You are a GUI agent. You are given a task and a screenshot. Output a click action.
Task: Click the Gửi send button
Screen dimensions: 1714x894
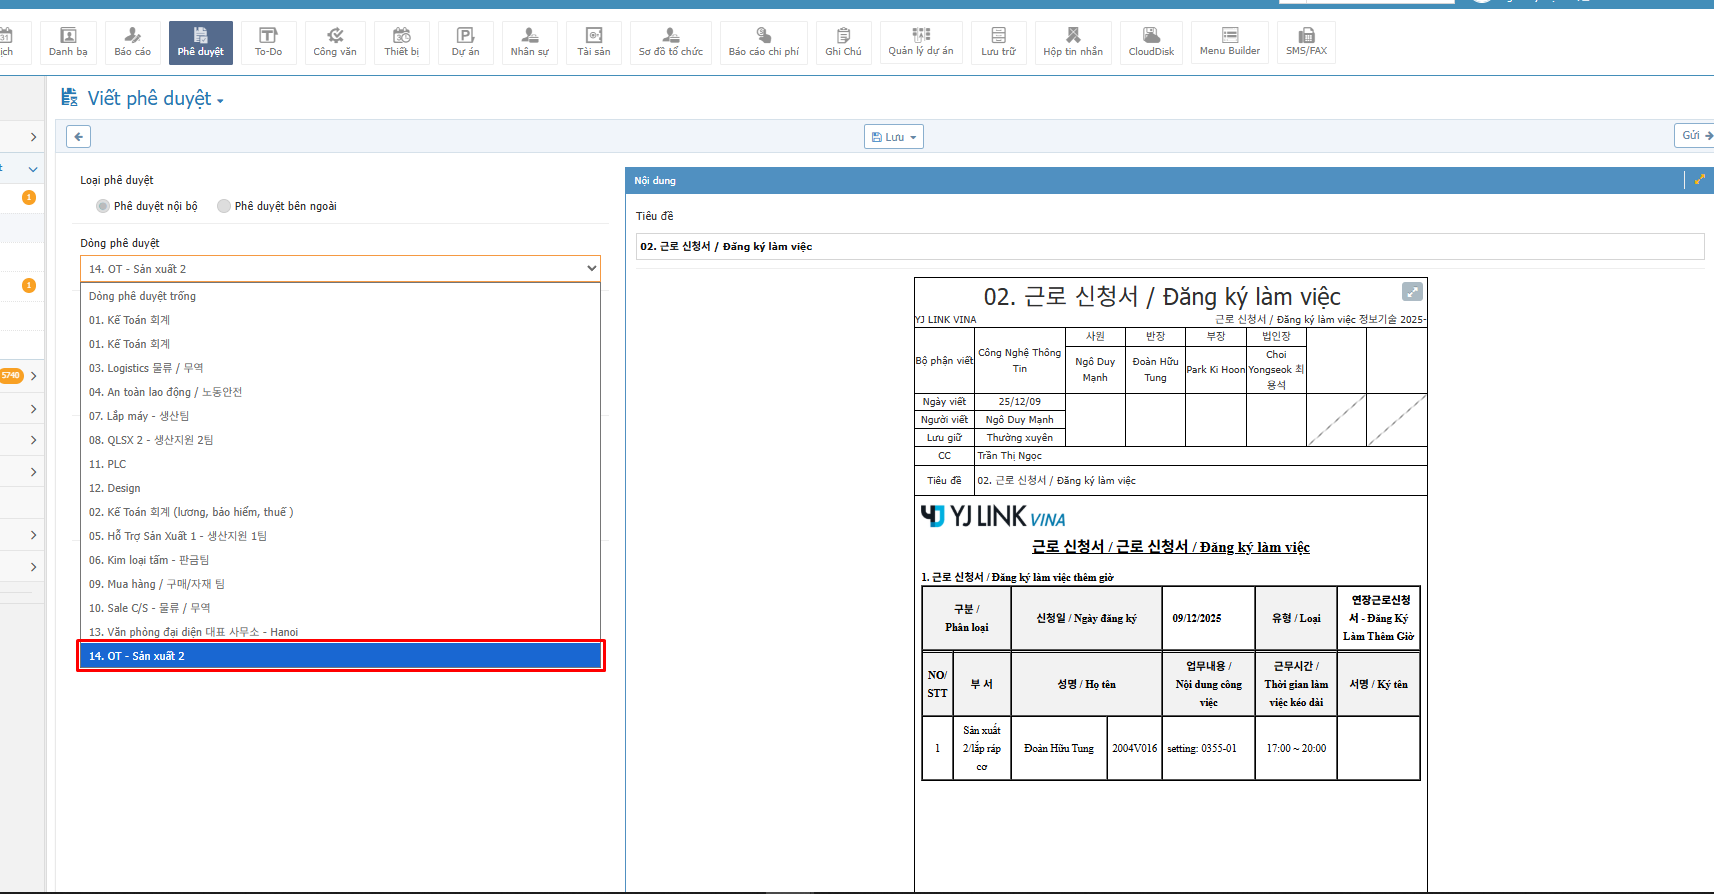click(x=1694, y=136)
